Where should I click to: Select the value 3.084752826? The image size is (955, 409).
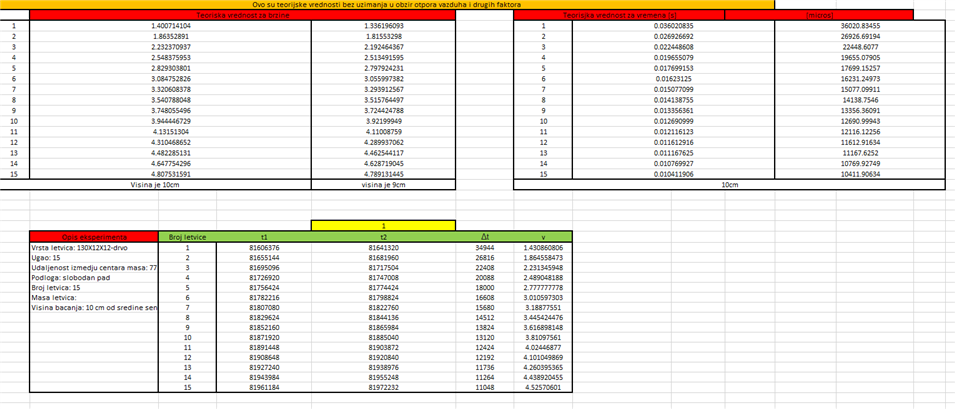click(x=171, y=78)
